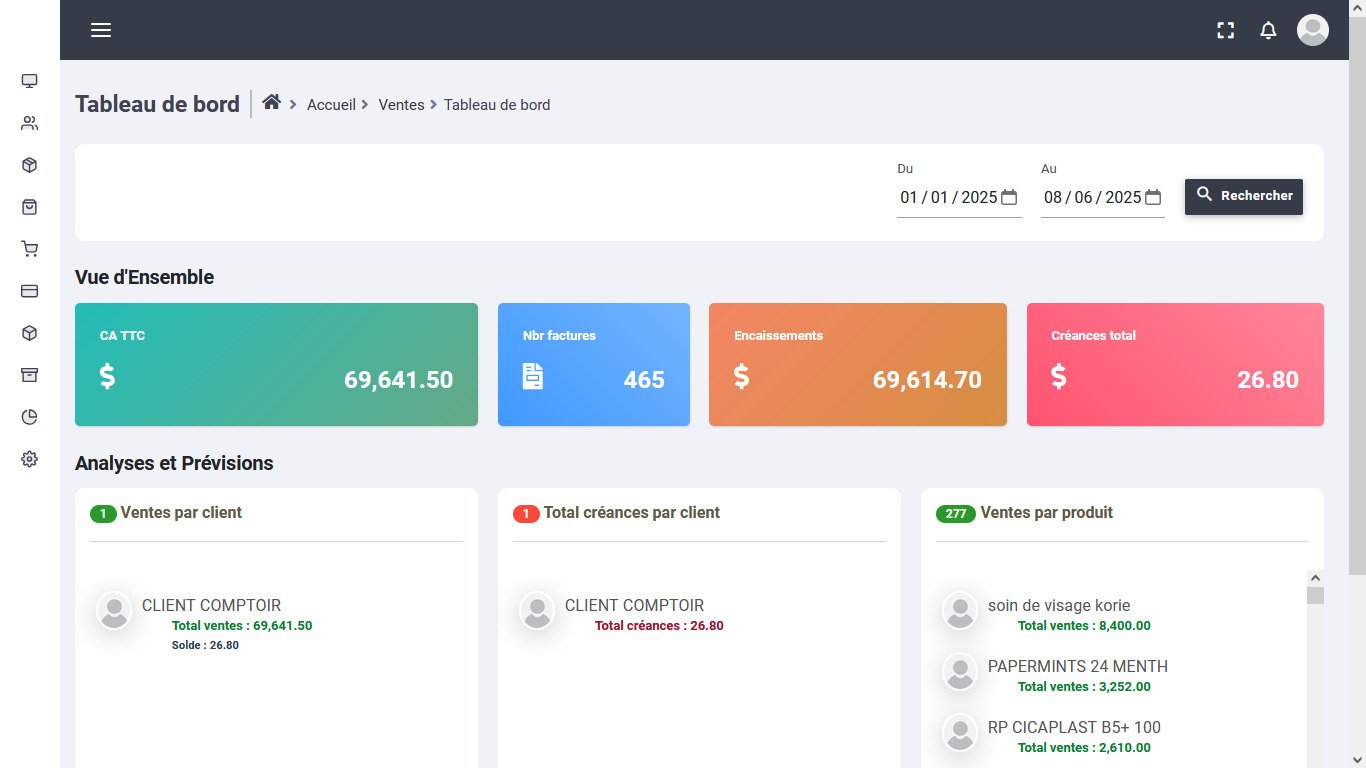The width and height of the screenshot is (1366, 768).
Task: Open the archive box sidebar icon
Action: click(x=29, y=375)
